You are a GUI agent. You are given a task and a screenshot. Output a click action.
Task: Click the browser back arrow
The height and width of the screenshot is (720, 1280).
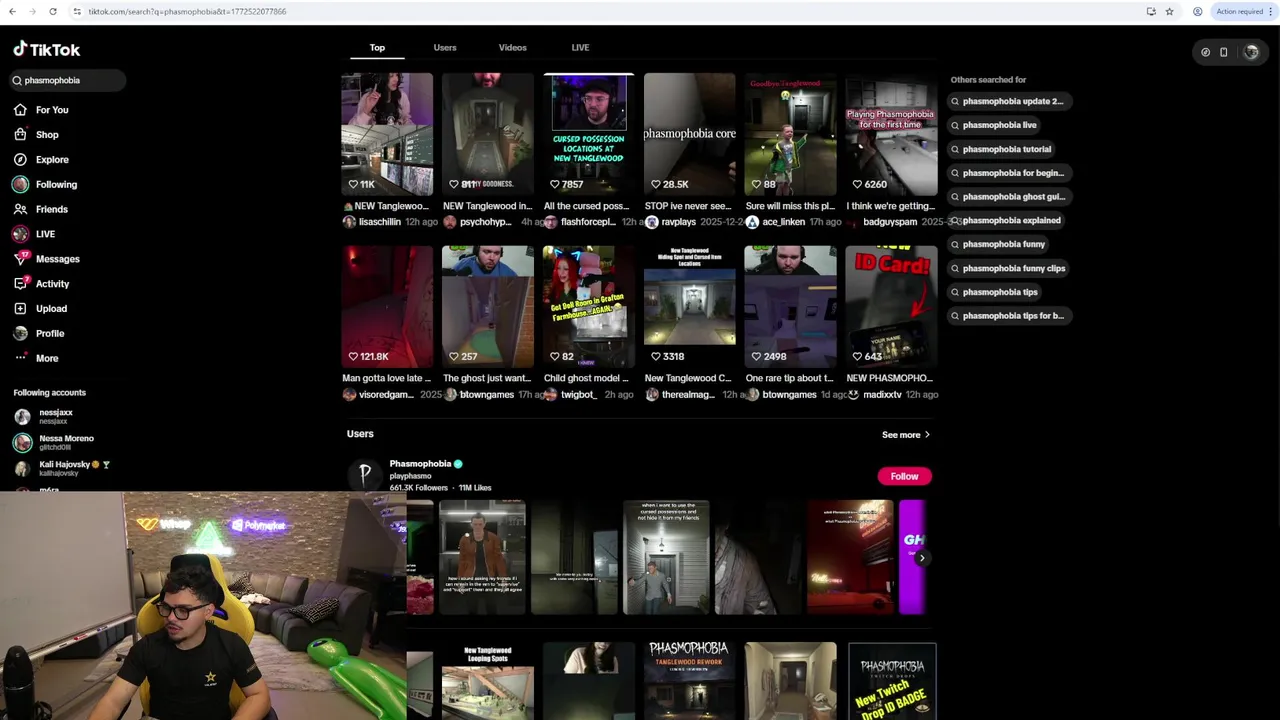coord(10,11)
